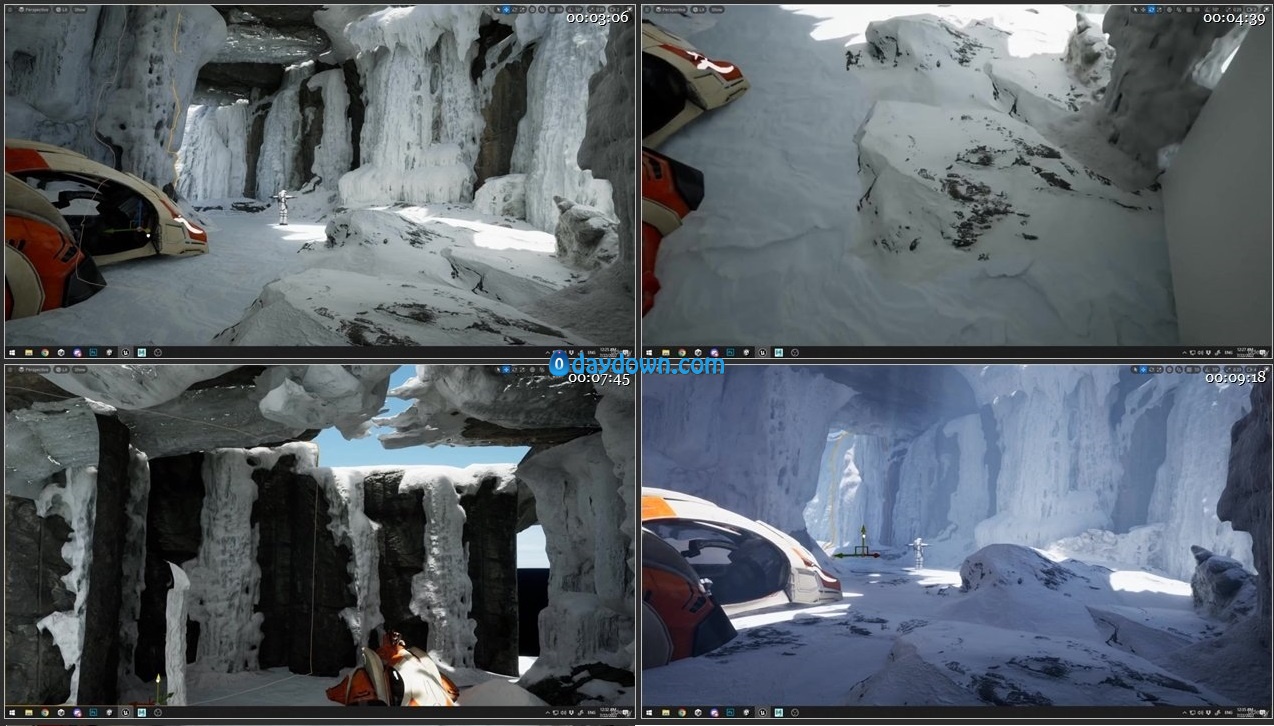
Task: Pick the Scale tool in the 00:09:18 frame
Action: (x=1161, y=371)
